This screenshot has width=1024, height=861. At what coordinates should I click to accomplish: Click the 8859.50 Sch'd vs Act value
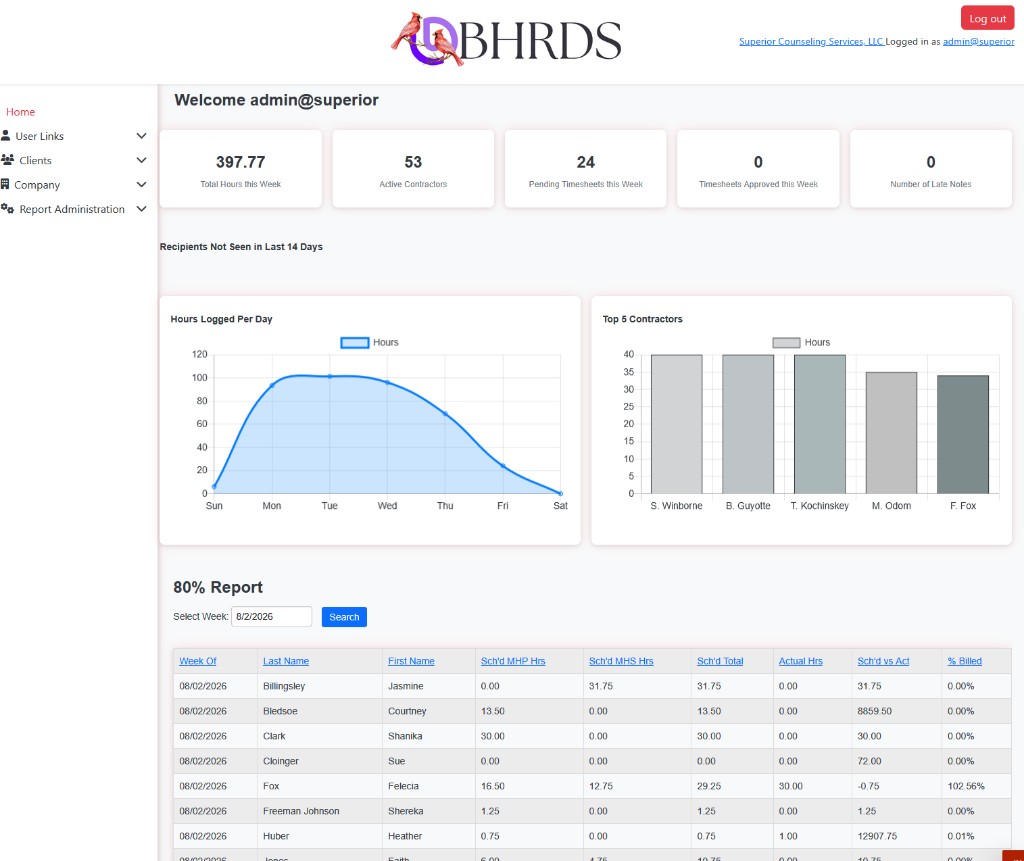pos(874,711)
